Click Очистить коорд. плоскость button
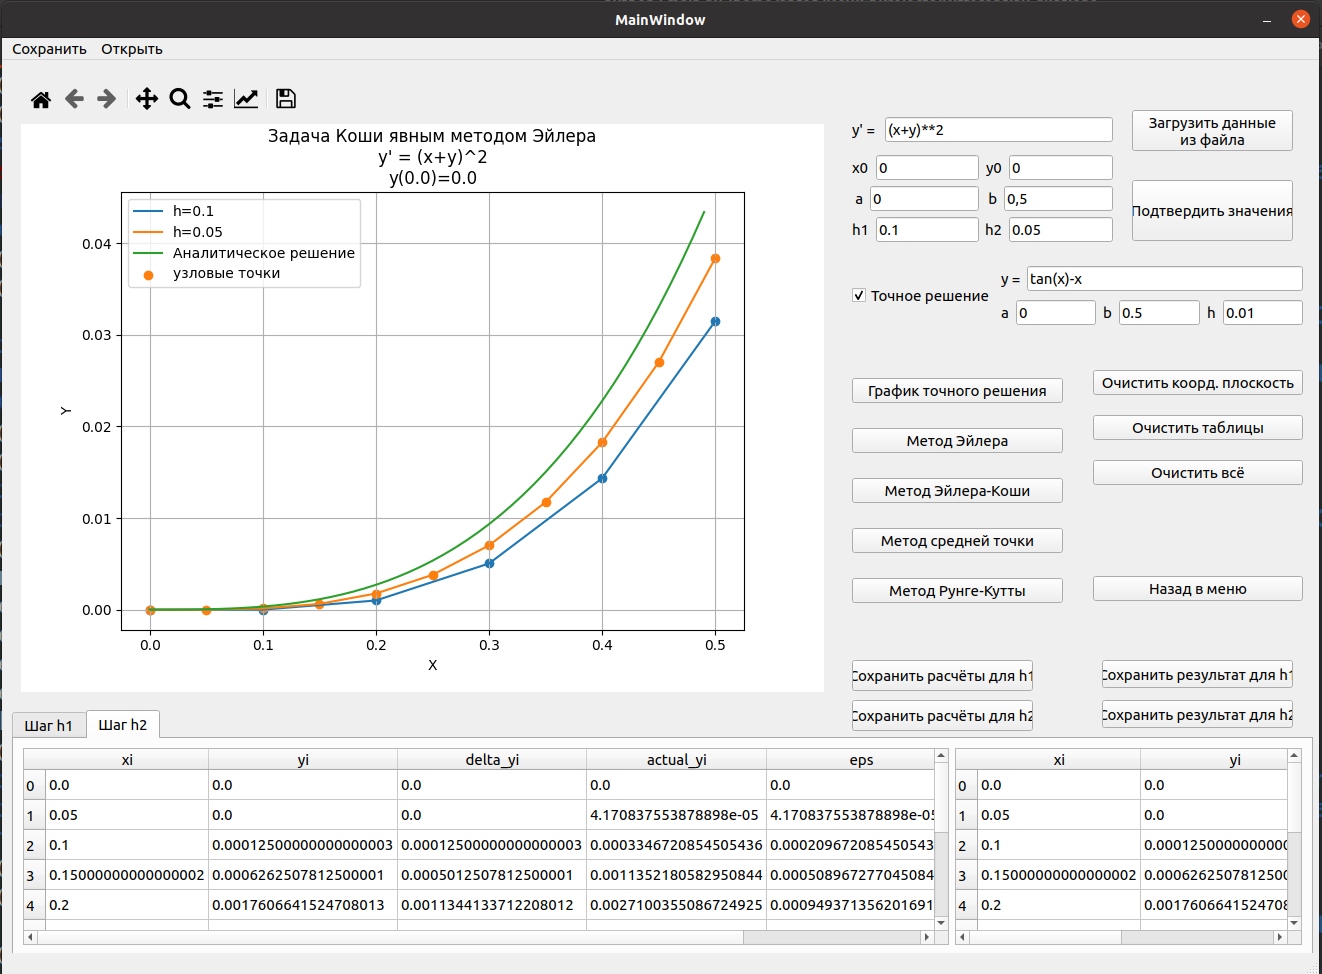The image size is (1322, 974). (x=1198, y=383)
